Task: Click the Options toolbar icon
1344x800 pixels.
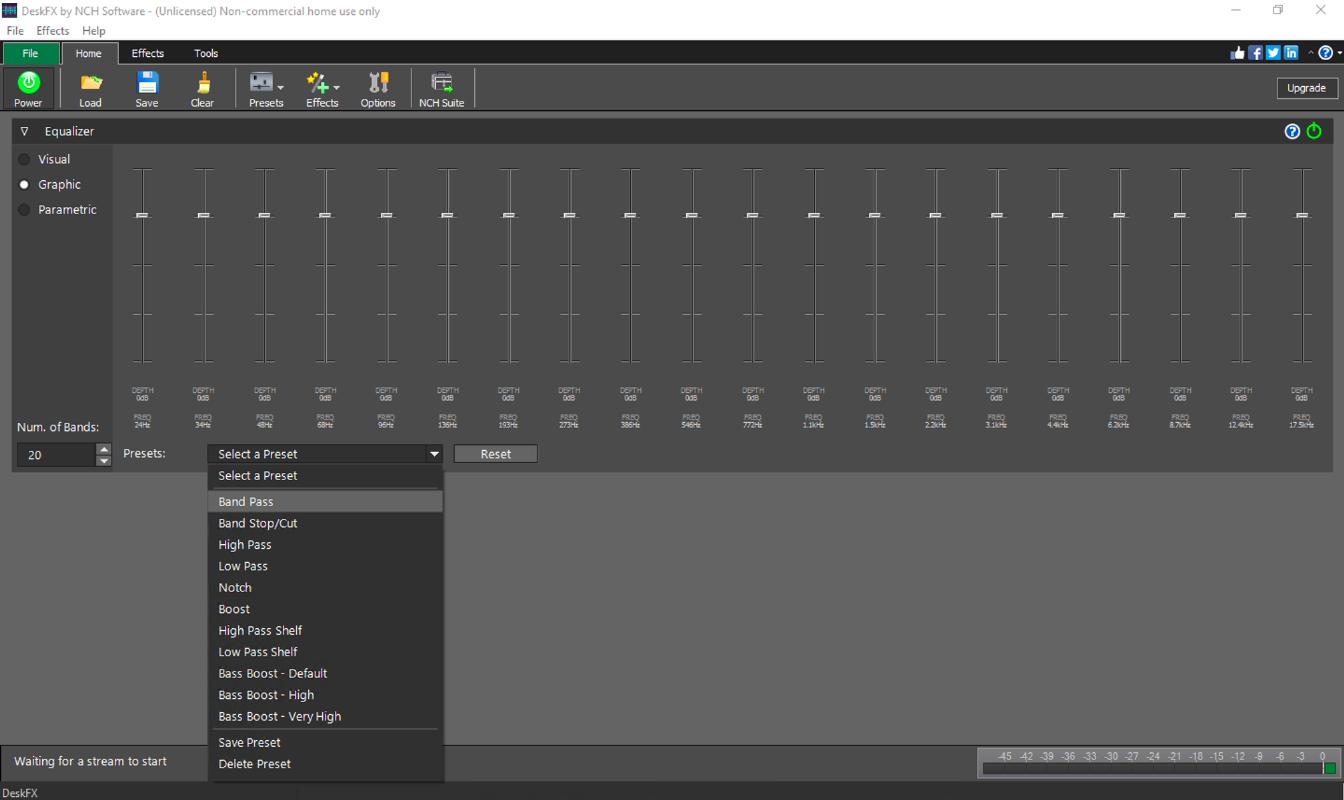Action: (x=378, y=88)
